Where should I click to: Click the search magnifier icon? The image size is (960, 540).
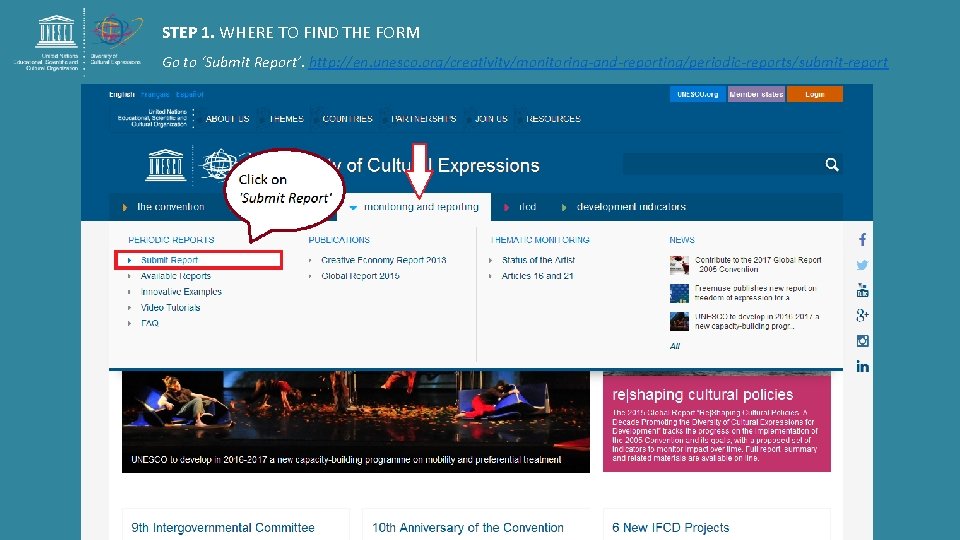(831, 164)
